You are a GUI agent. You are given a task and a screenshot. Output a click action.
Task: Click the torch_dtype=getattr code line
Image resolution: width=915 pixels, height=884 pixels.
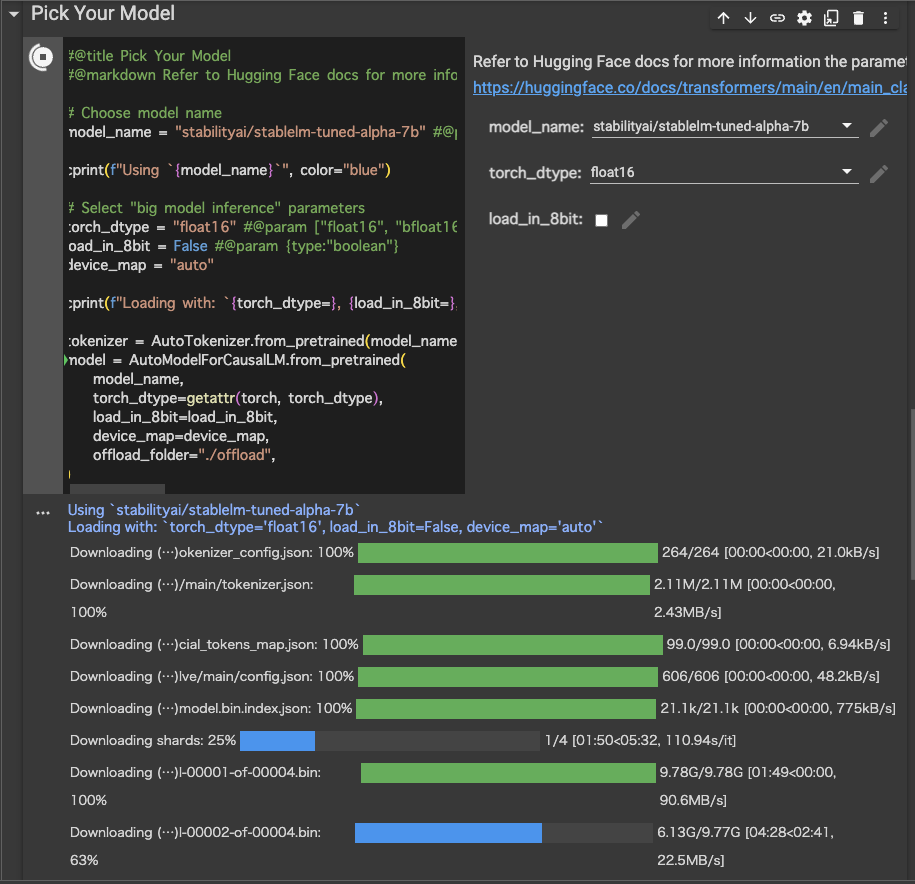238,398
